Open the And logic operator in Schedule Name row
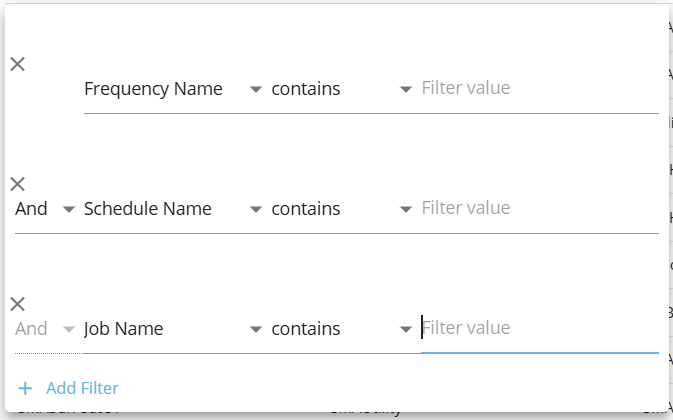673x420 pixels. [44, 209]
